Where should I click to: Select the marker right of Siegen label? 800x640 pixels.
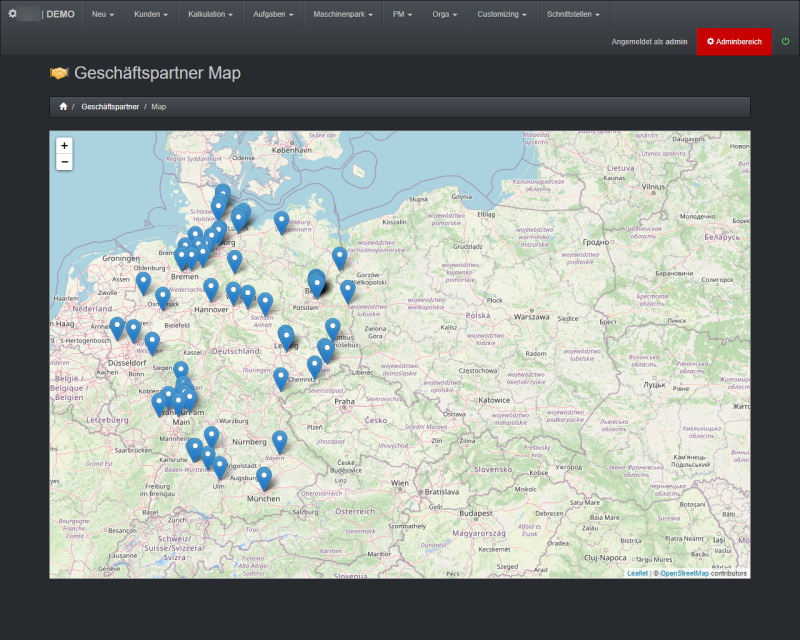click(x=181, y=372)
